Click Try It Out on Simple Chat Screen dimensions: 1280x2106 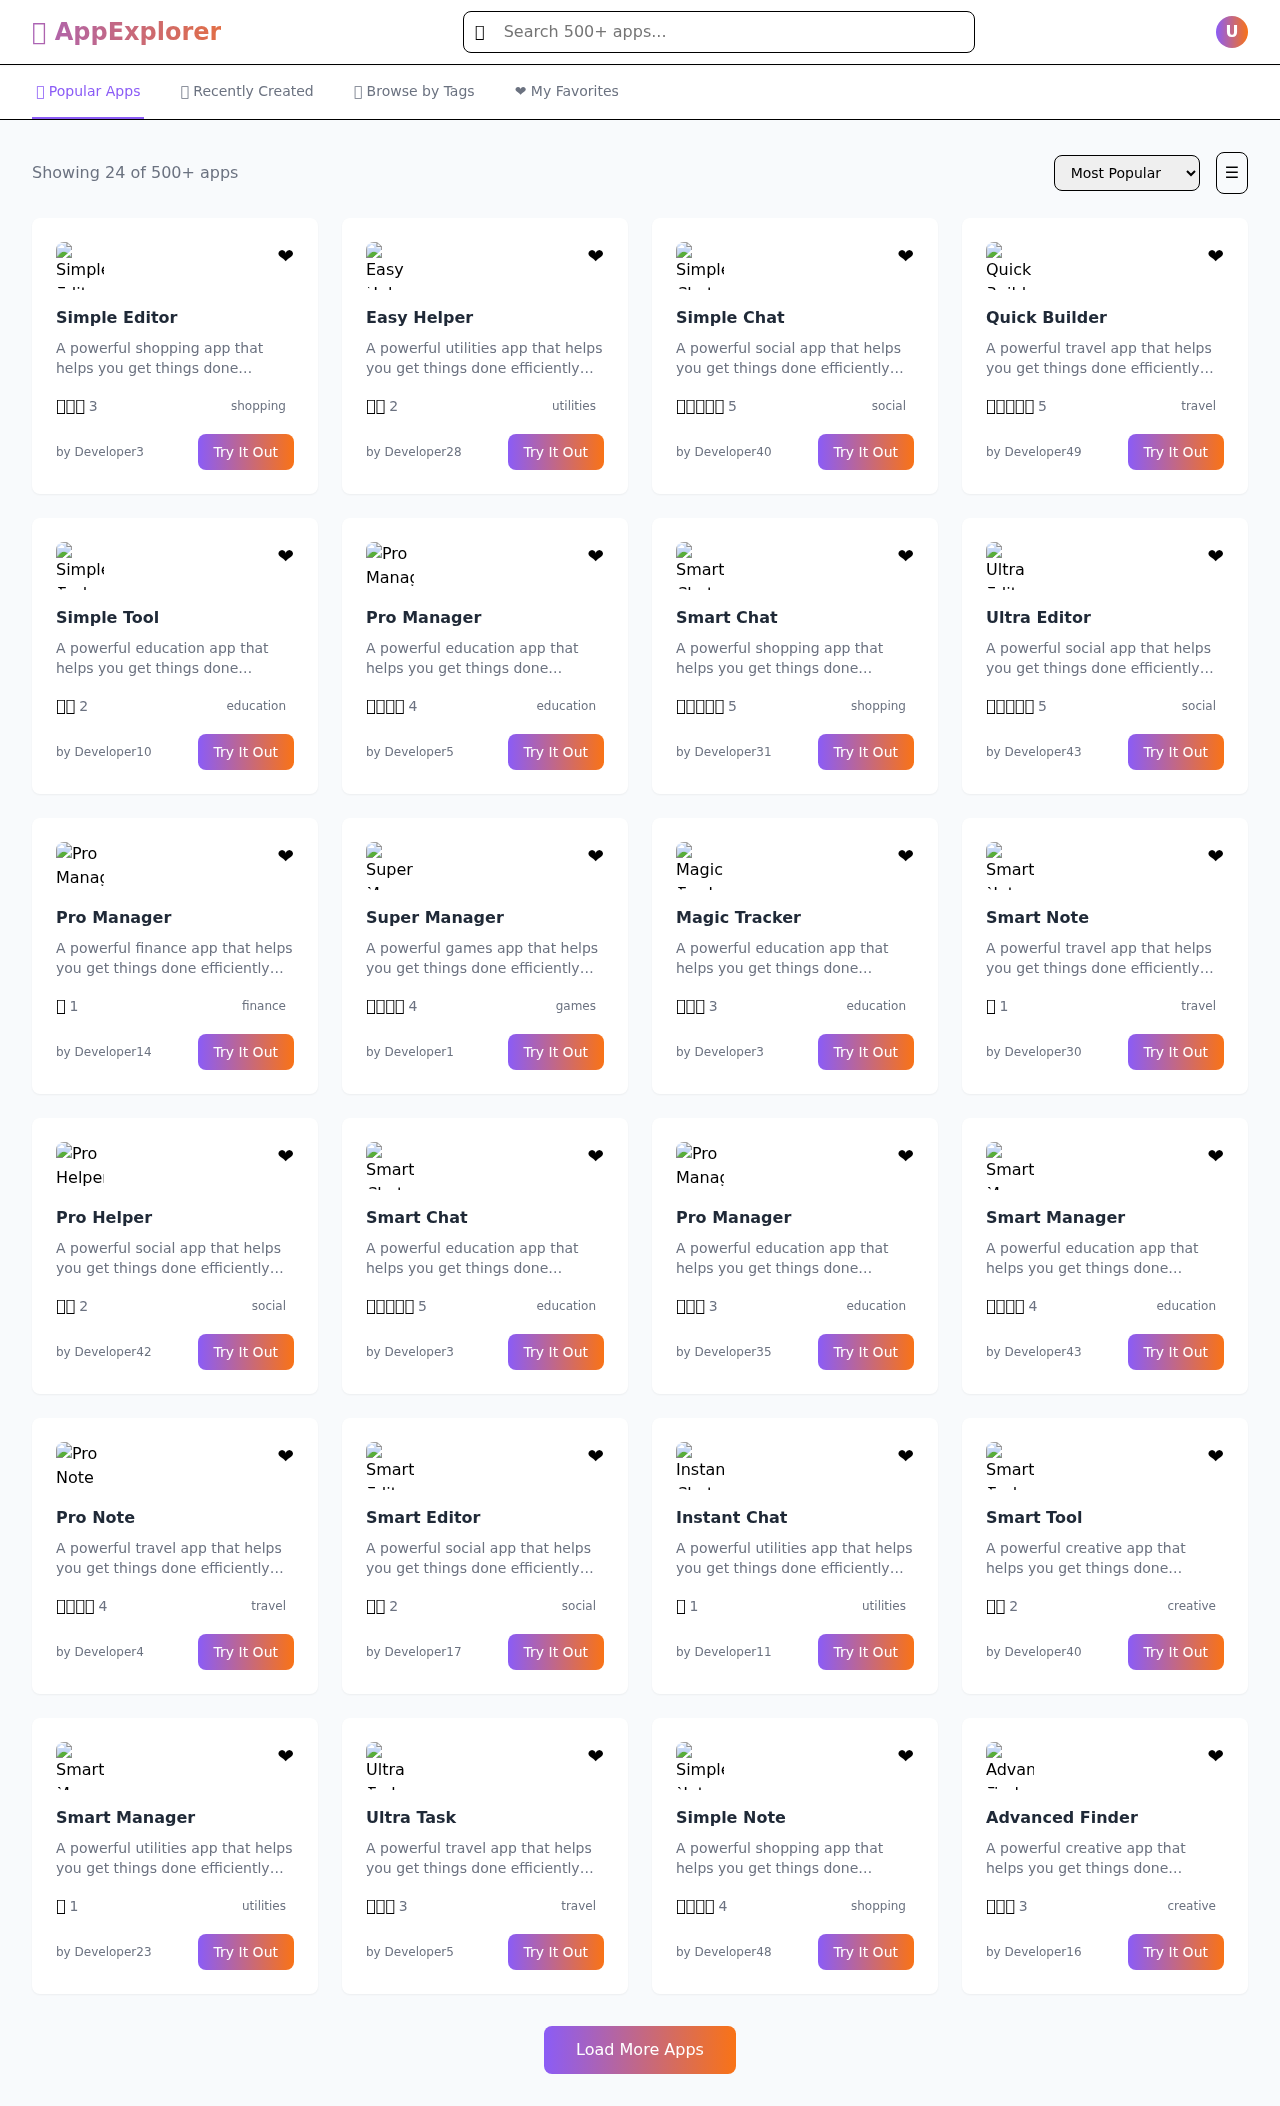click(865, 452)
